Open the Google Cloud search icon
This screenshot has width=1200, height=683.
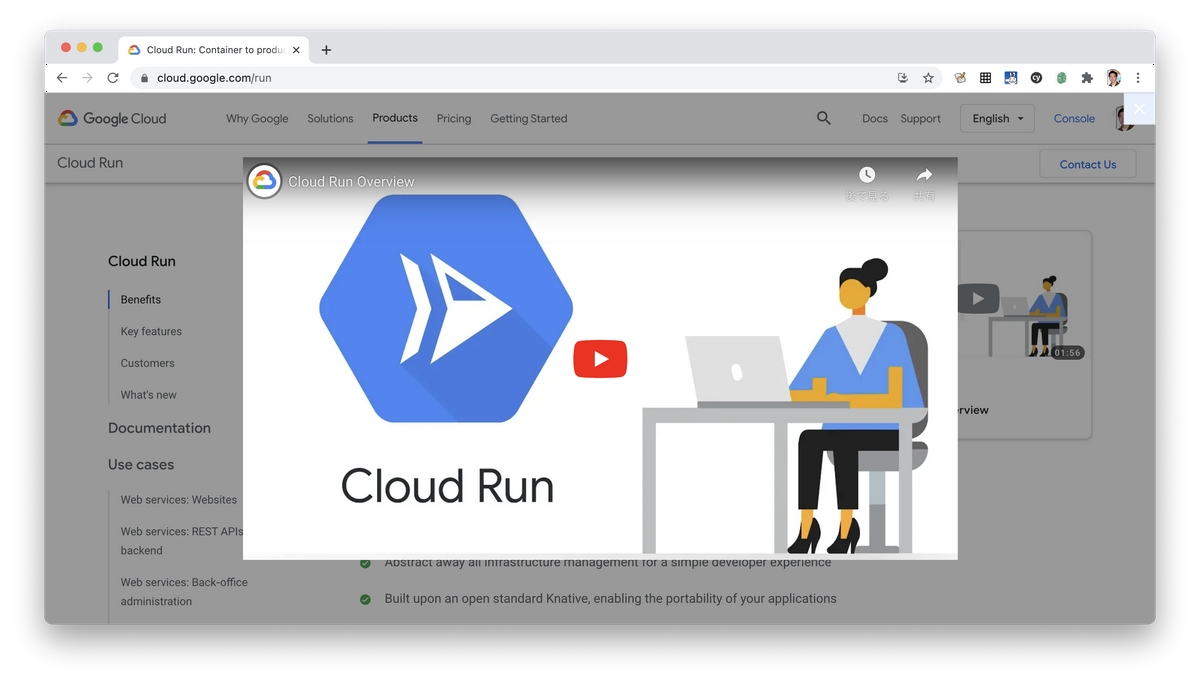click(x=824, y=118)
